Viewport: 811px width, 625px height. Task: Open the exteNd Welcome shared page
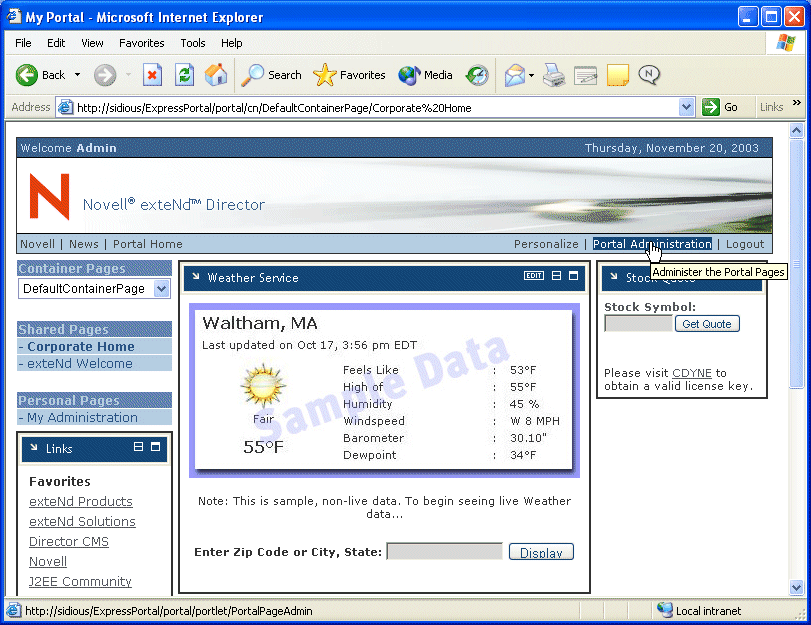pyautogui.click(x=80, y=363)
